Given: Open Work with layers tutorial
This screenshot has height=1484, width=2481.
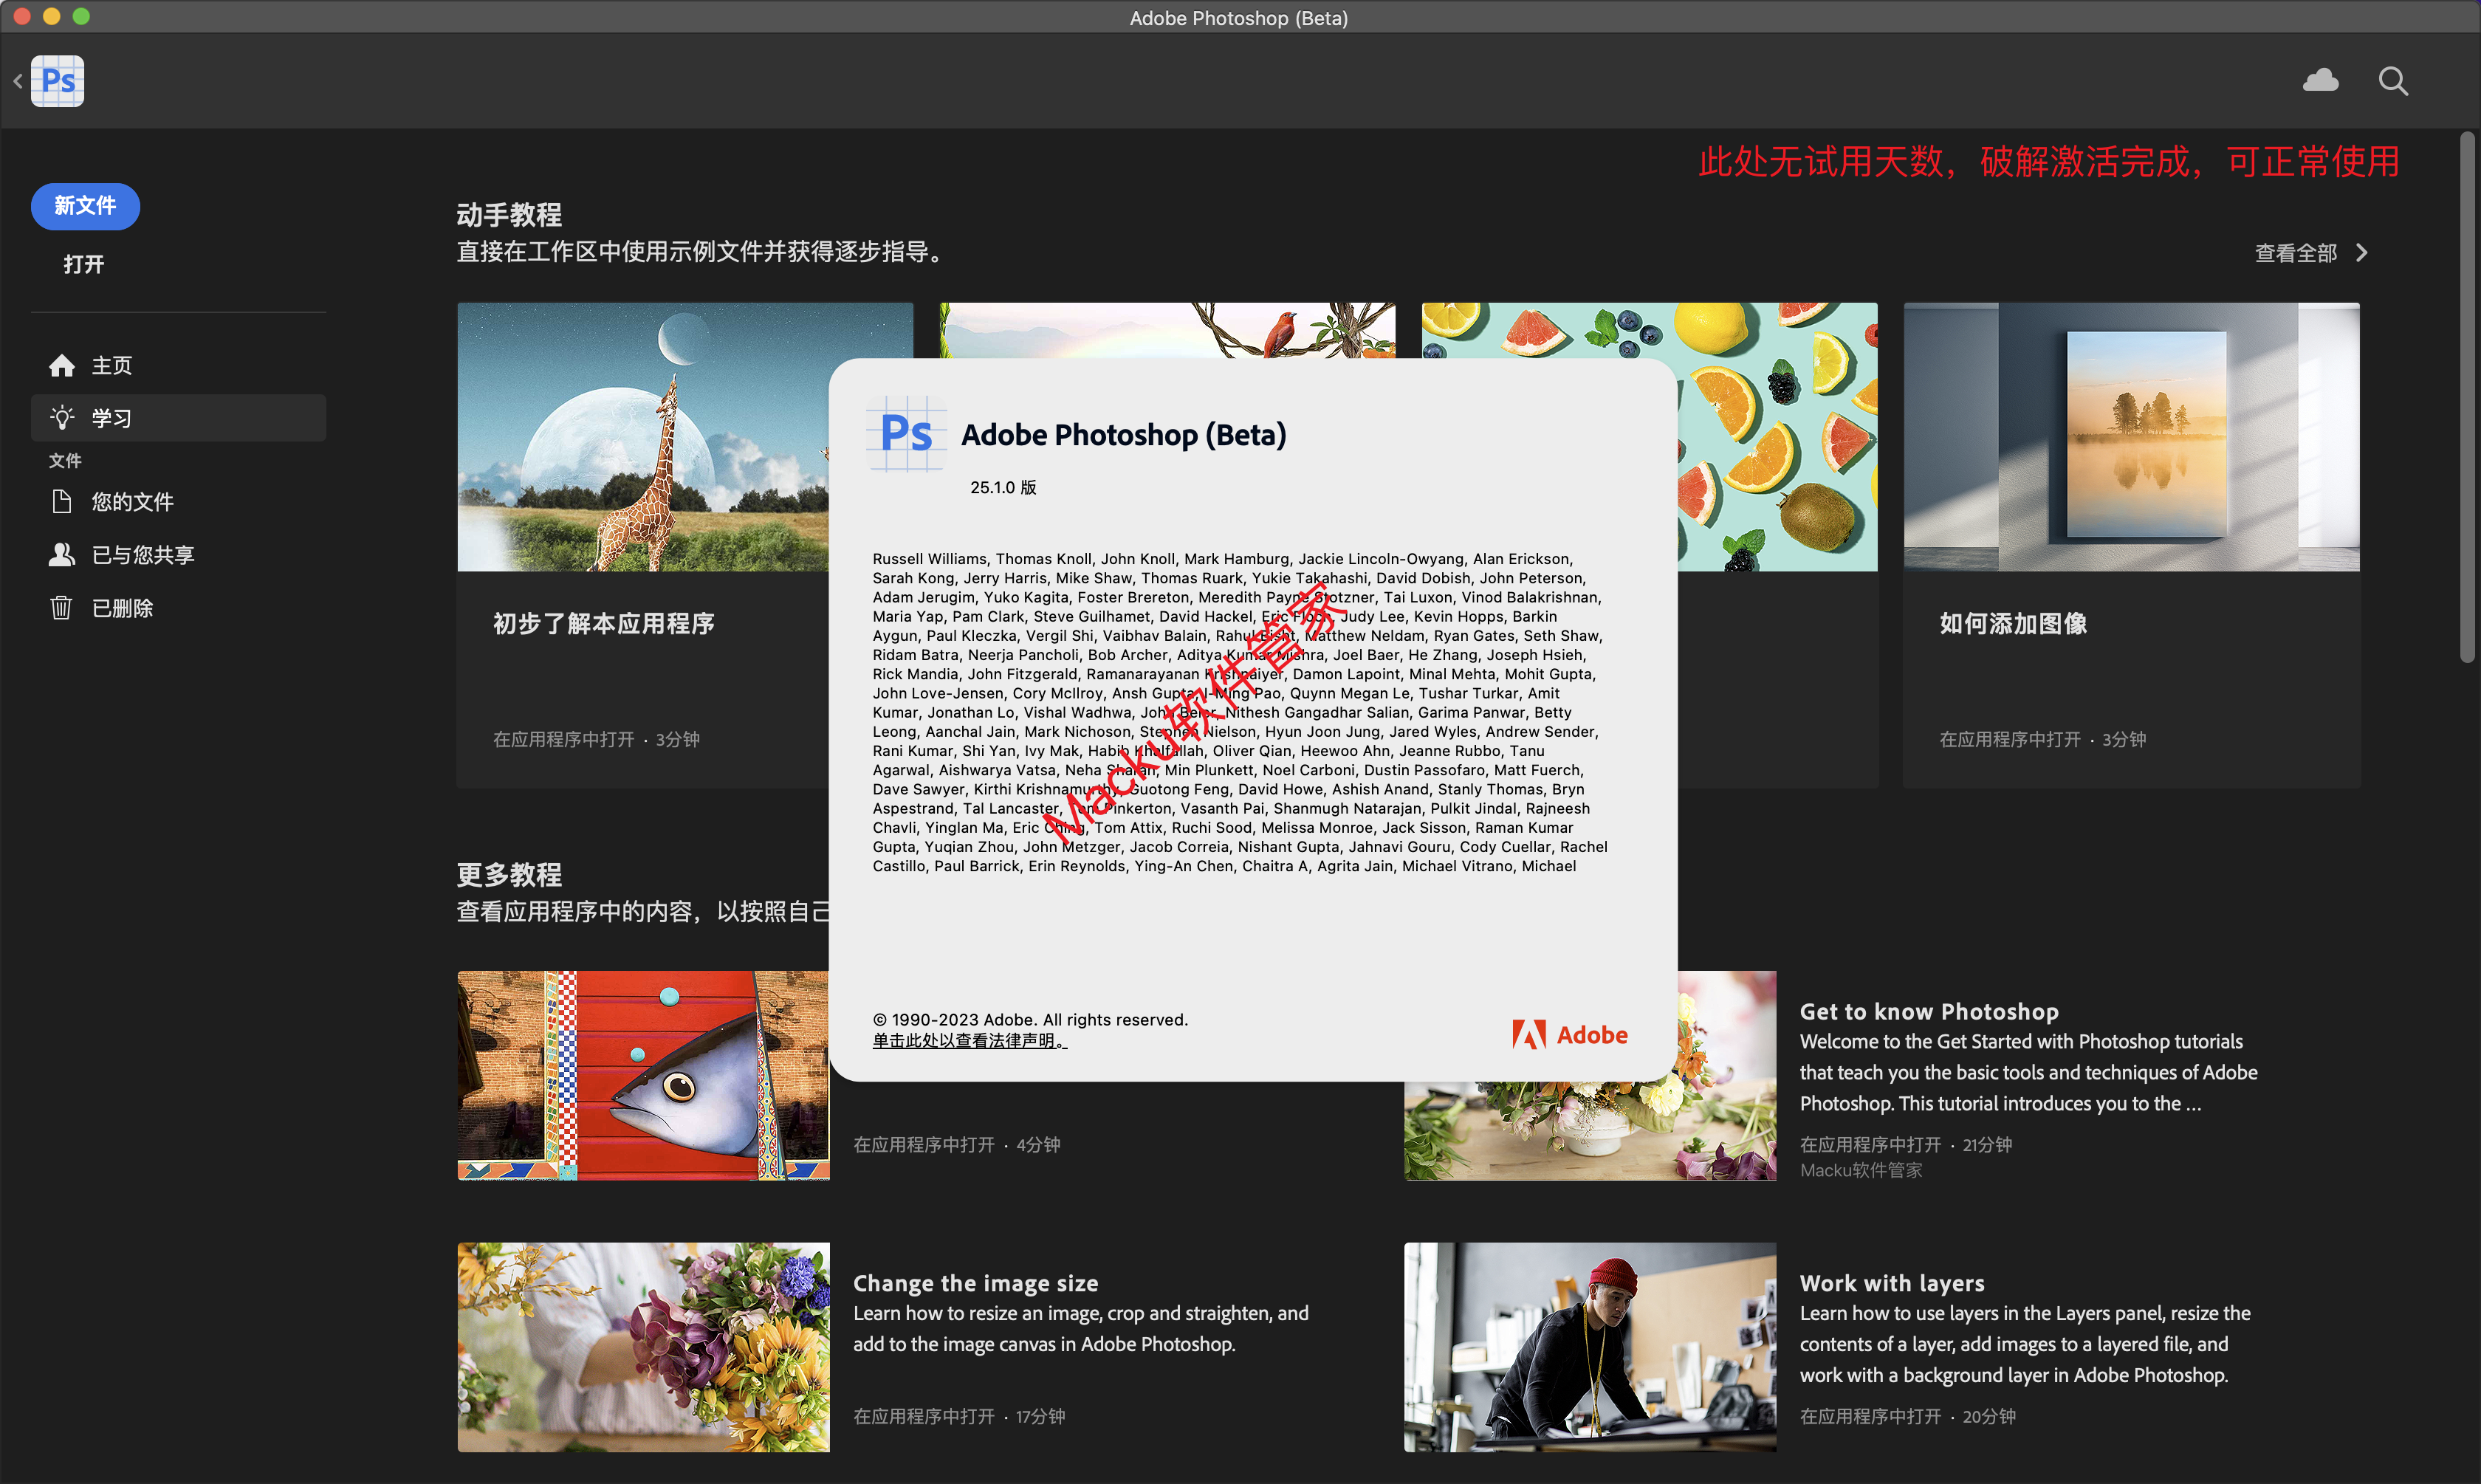Looking at the screenshot, I should click(x=1892, y=1283).
